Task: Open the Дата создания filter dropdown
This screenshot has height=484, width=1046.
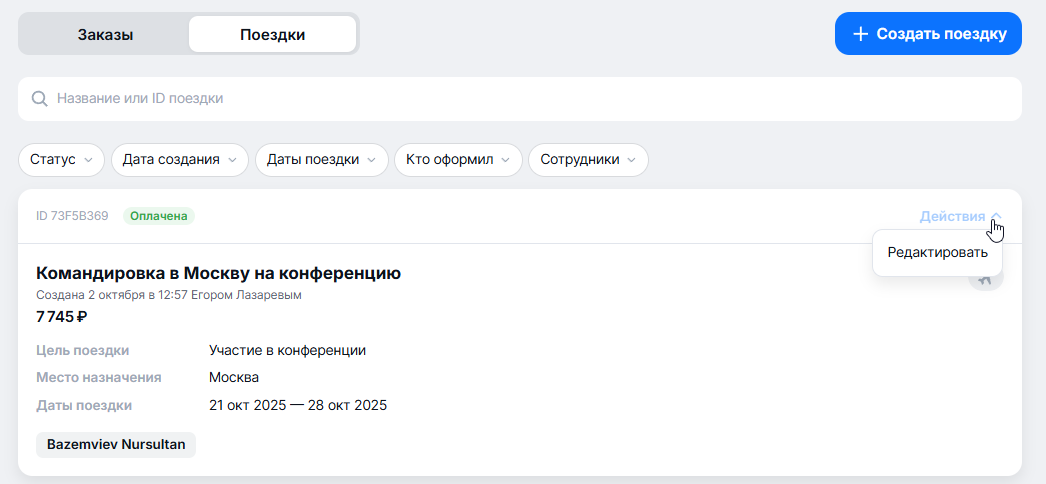Action: tap(179, 160)
